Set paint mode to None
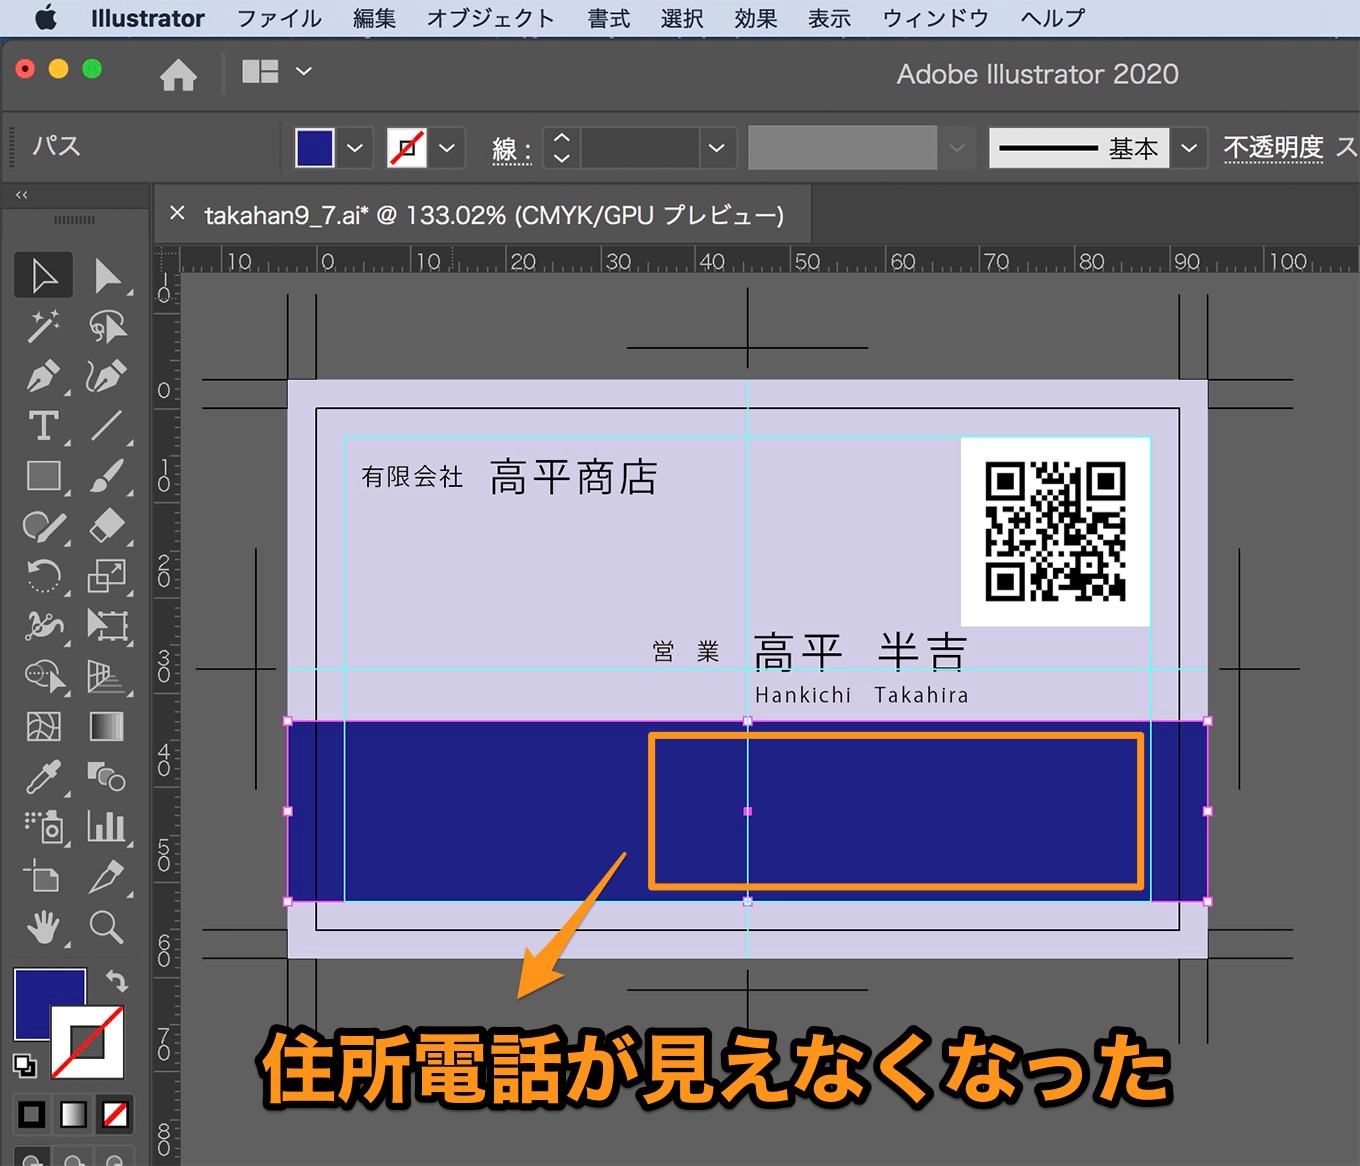This screenshot has height=1166, width=1360. click(115, 1114)
